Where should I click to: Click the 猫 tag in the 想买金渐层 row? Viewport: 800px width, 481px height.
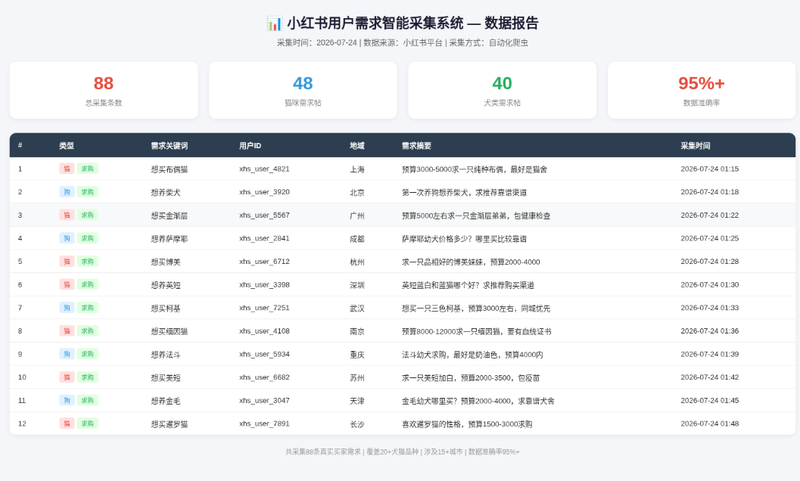pyautogui.click(x=67, y=215)
